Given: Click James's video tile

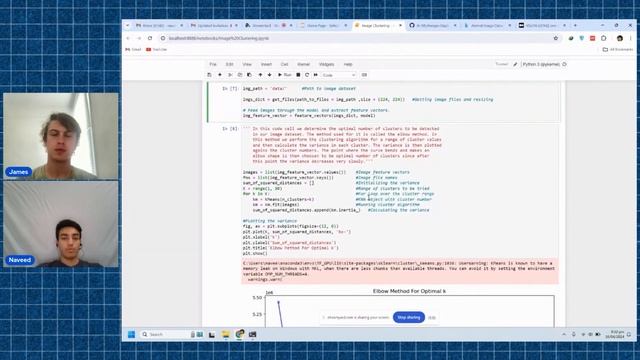Looking at the screenshot, I should (61, 136).
